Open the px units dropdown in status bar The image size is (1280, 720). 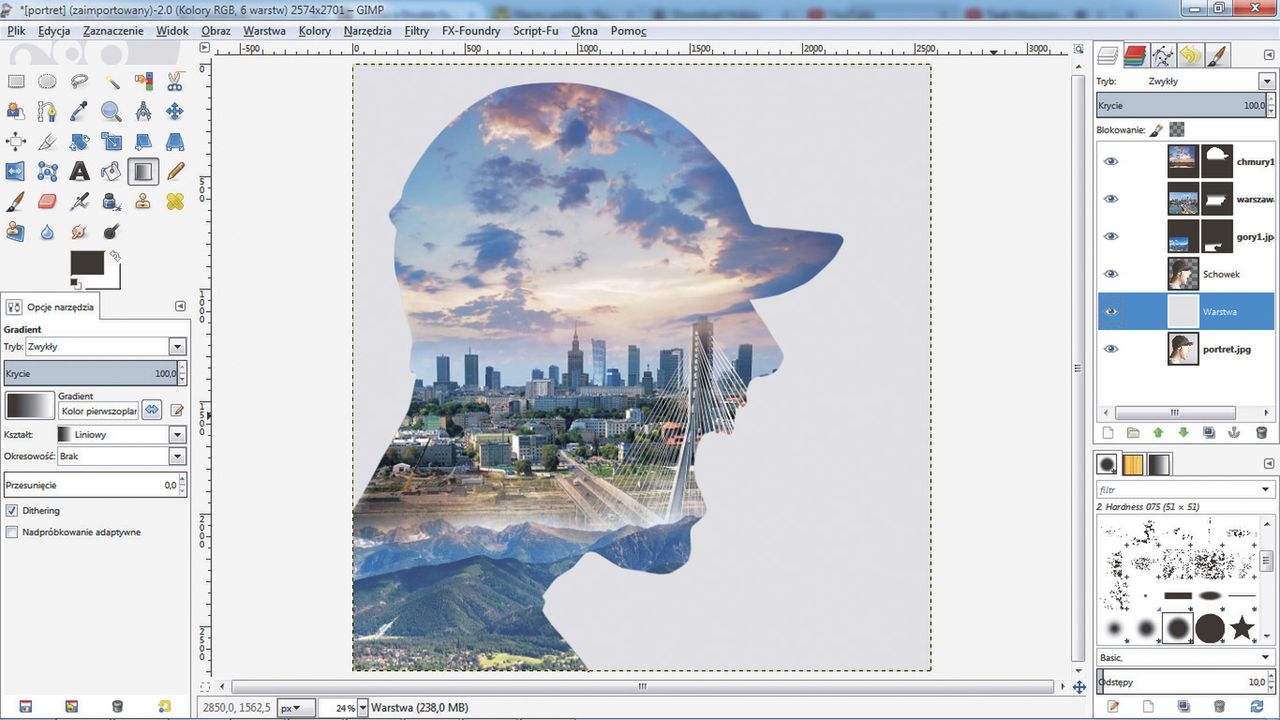point(297,708)
